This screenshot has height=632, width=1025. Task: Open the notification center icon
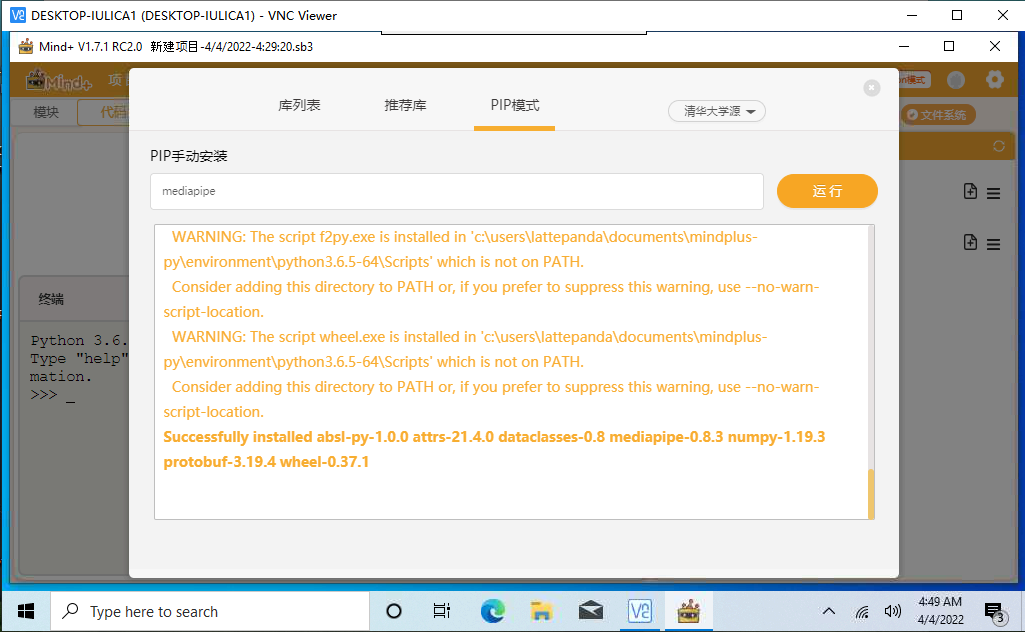pos(995,612)
